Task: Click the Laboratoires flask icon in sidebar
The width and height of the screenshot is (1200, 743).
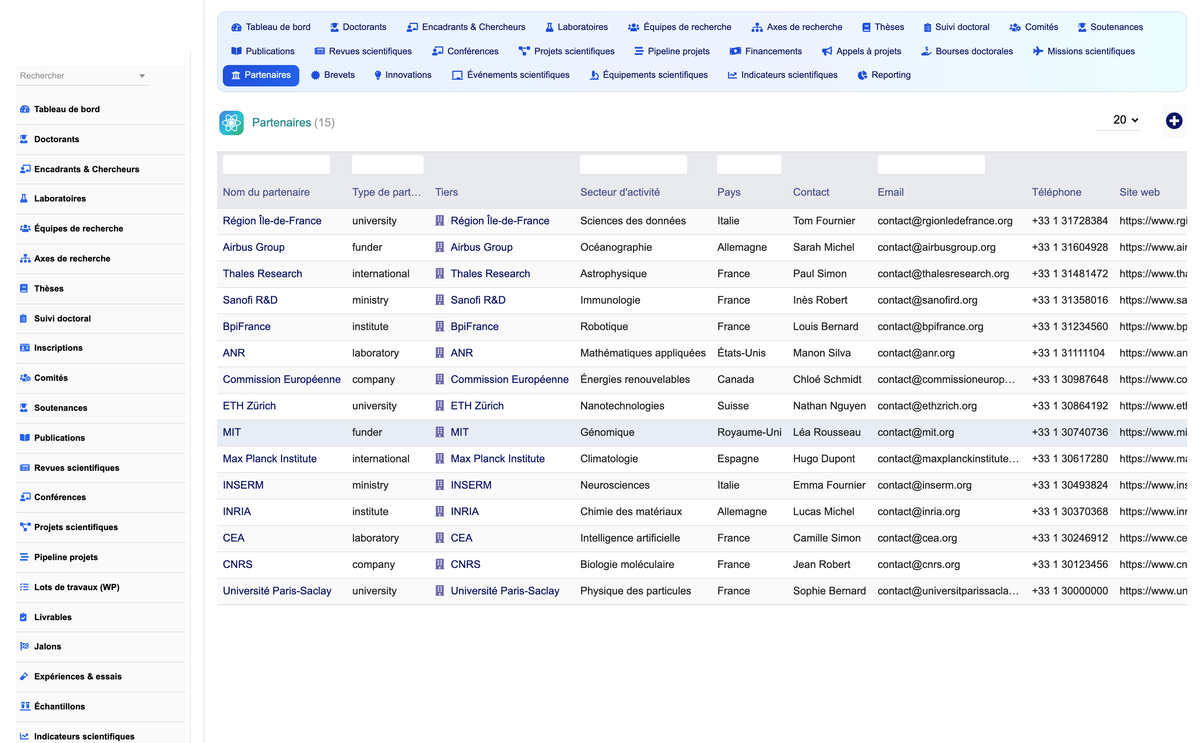Action: [x=25, y=199]
